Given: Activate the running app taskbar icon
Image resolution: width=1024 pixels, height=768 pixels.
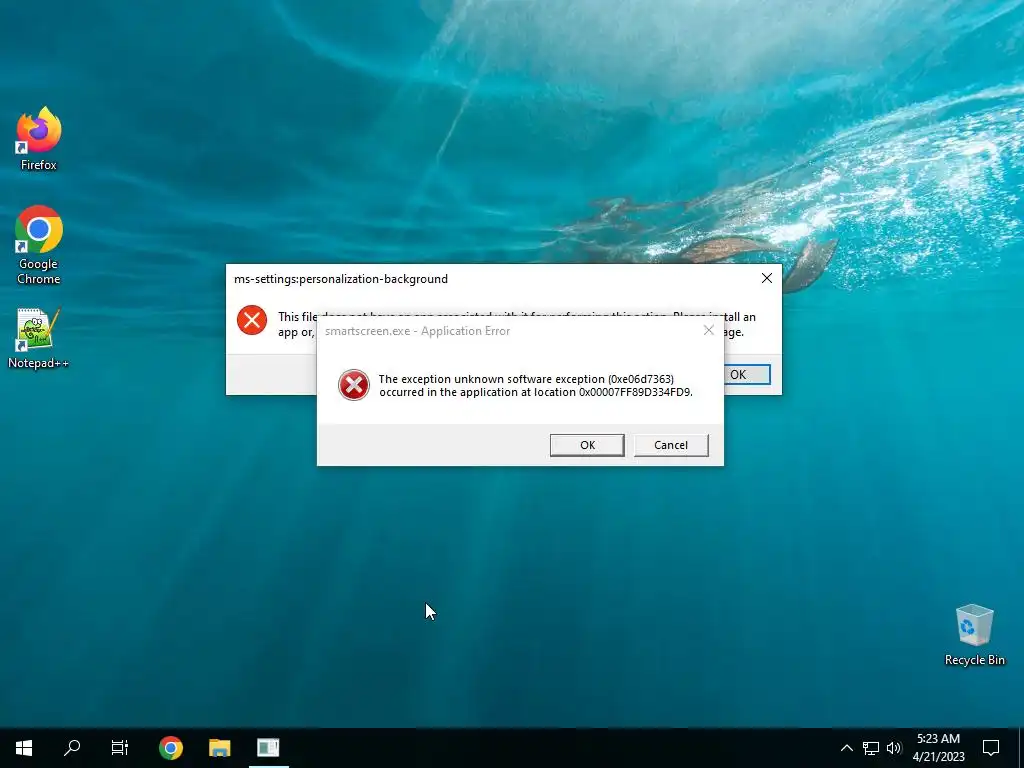Looking at the screenshot, I should pos(268,748).
